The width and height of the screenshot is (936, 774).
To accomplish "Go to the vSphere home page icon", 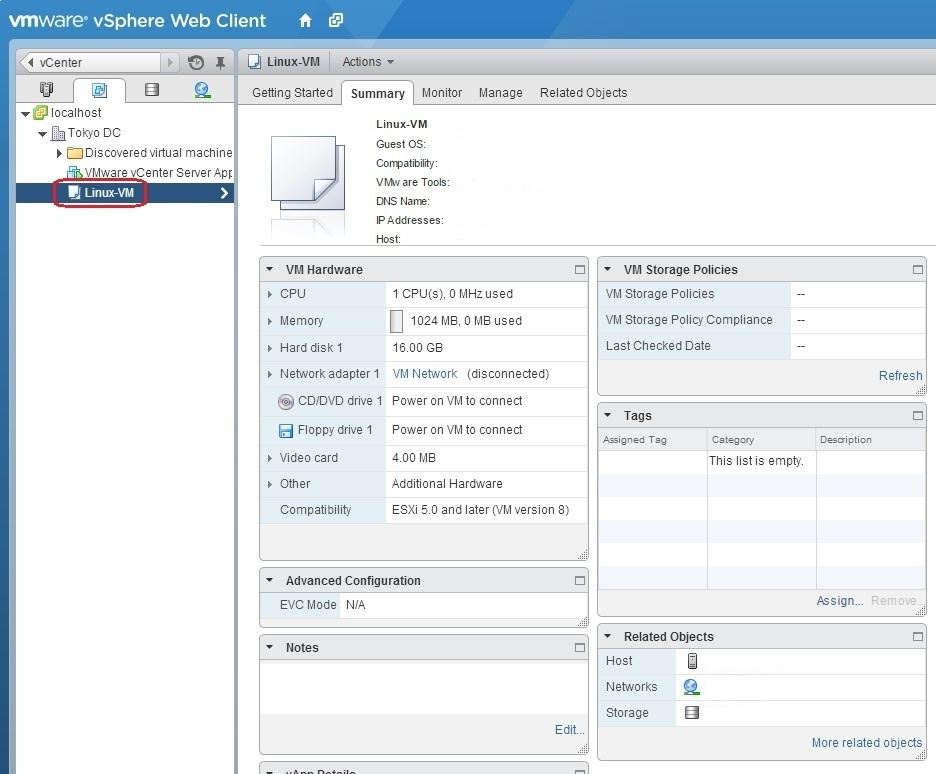I will pos(305,21).
